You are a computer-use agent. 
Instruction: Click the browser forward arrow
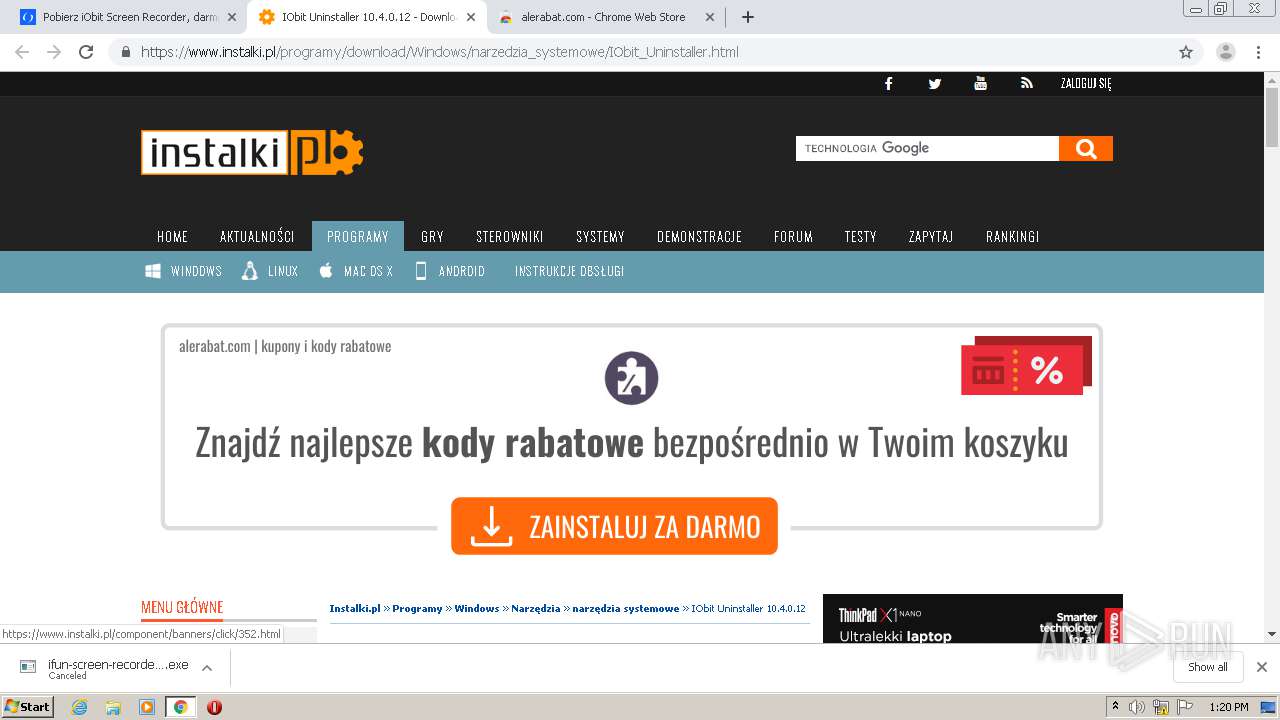pyautogui.click(x=54, y=52)
